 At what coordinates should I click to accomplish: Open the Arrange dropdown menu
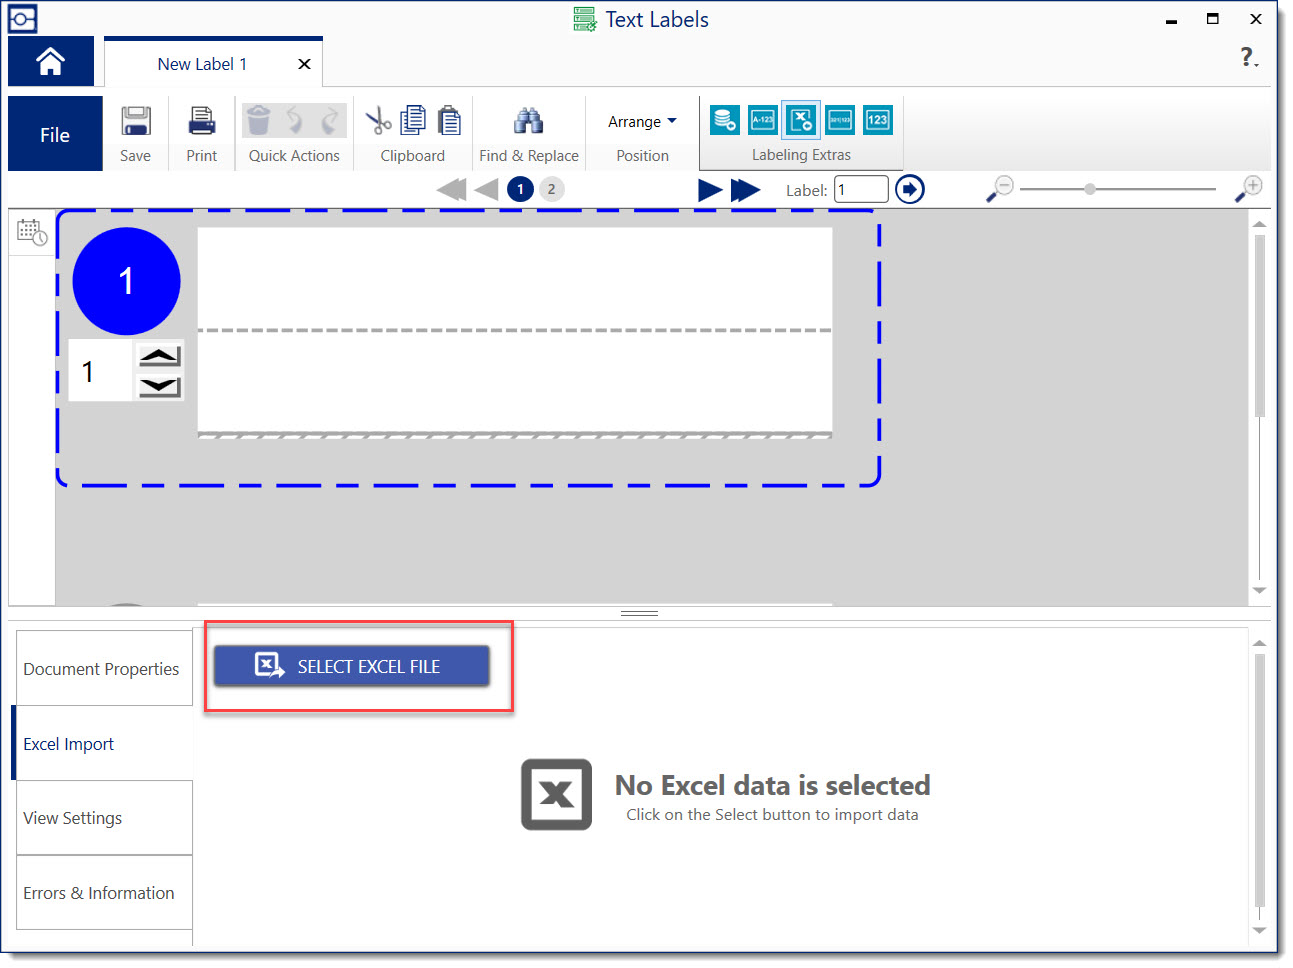coord(642,121)
